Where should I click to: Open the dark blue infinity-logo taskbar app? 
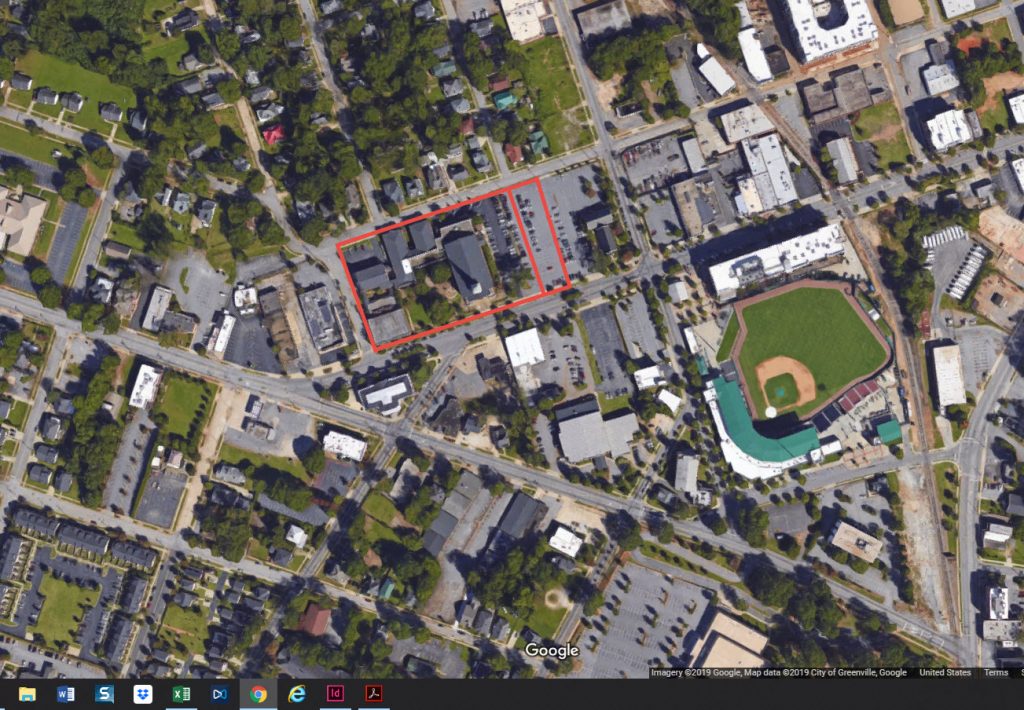pos(220,694)
